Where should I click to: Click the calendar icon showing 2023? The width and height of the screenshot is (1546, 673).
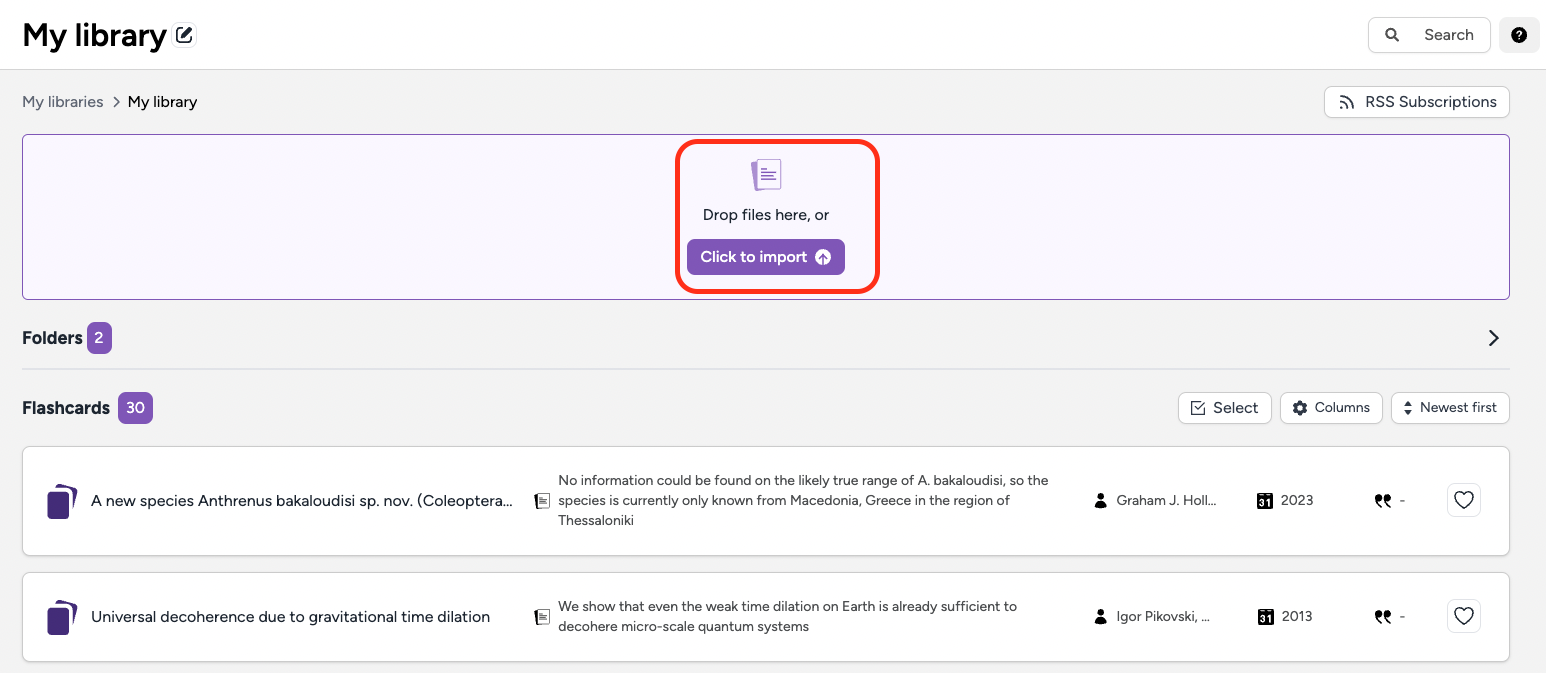pyautogui.click(x=1264, y=500)
